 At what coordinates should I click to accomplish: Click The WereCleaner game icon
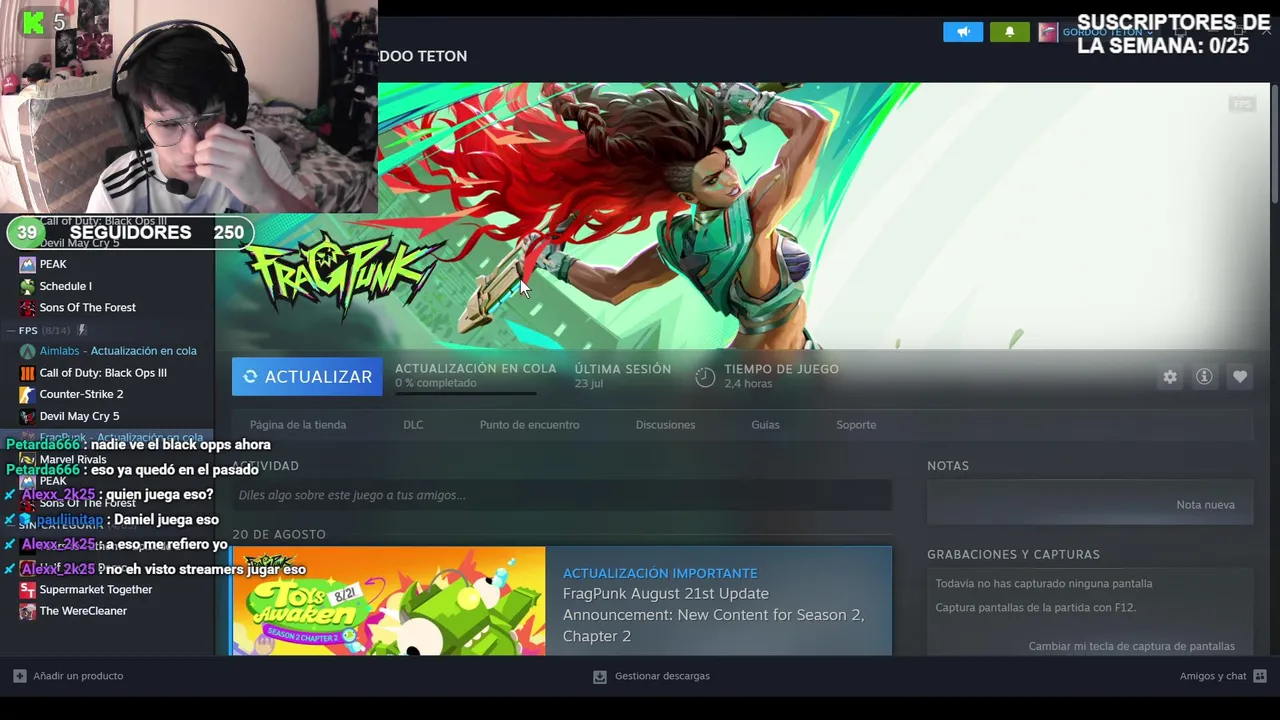[x=28, y=611]
